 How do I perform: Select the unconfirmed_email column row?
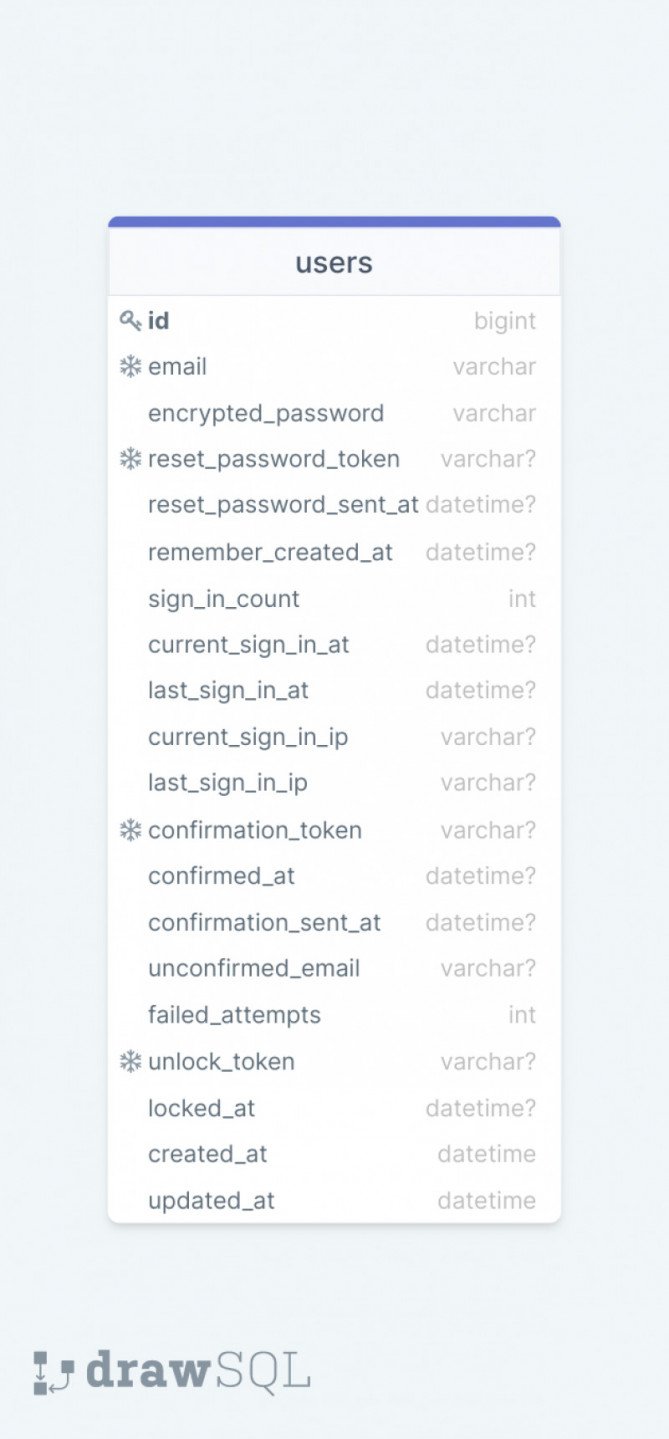334,968
